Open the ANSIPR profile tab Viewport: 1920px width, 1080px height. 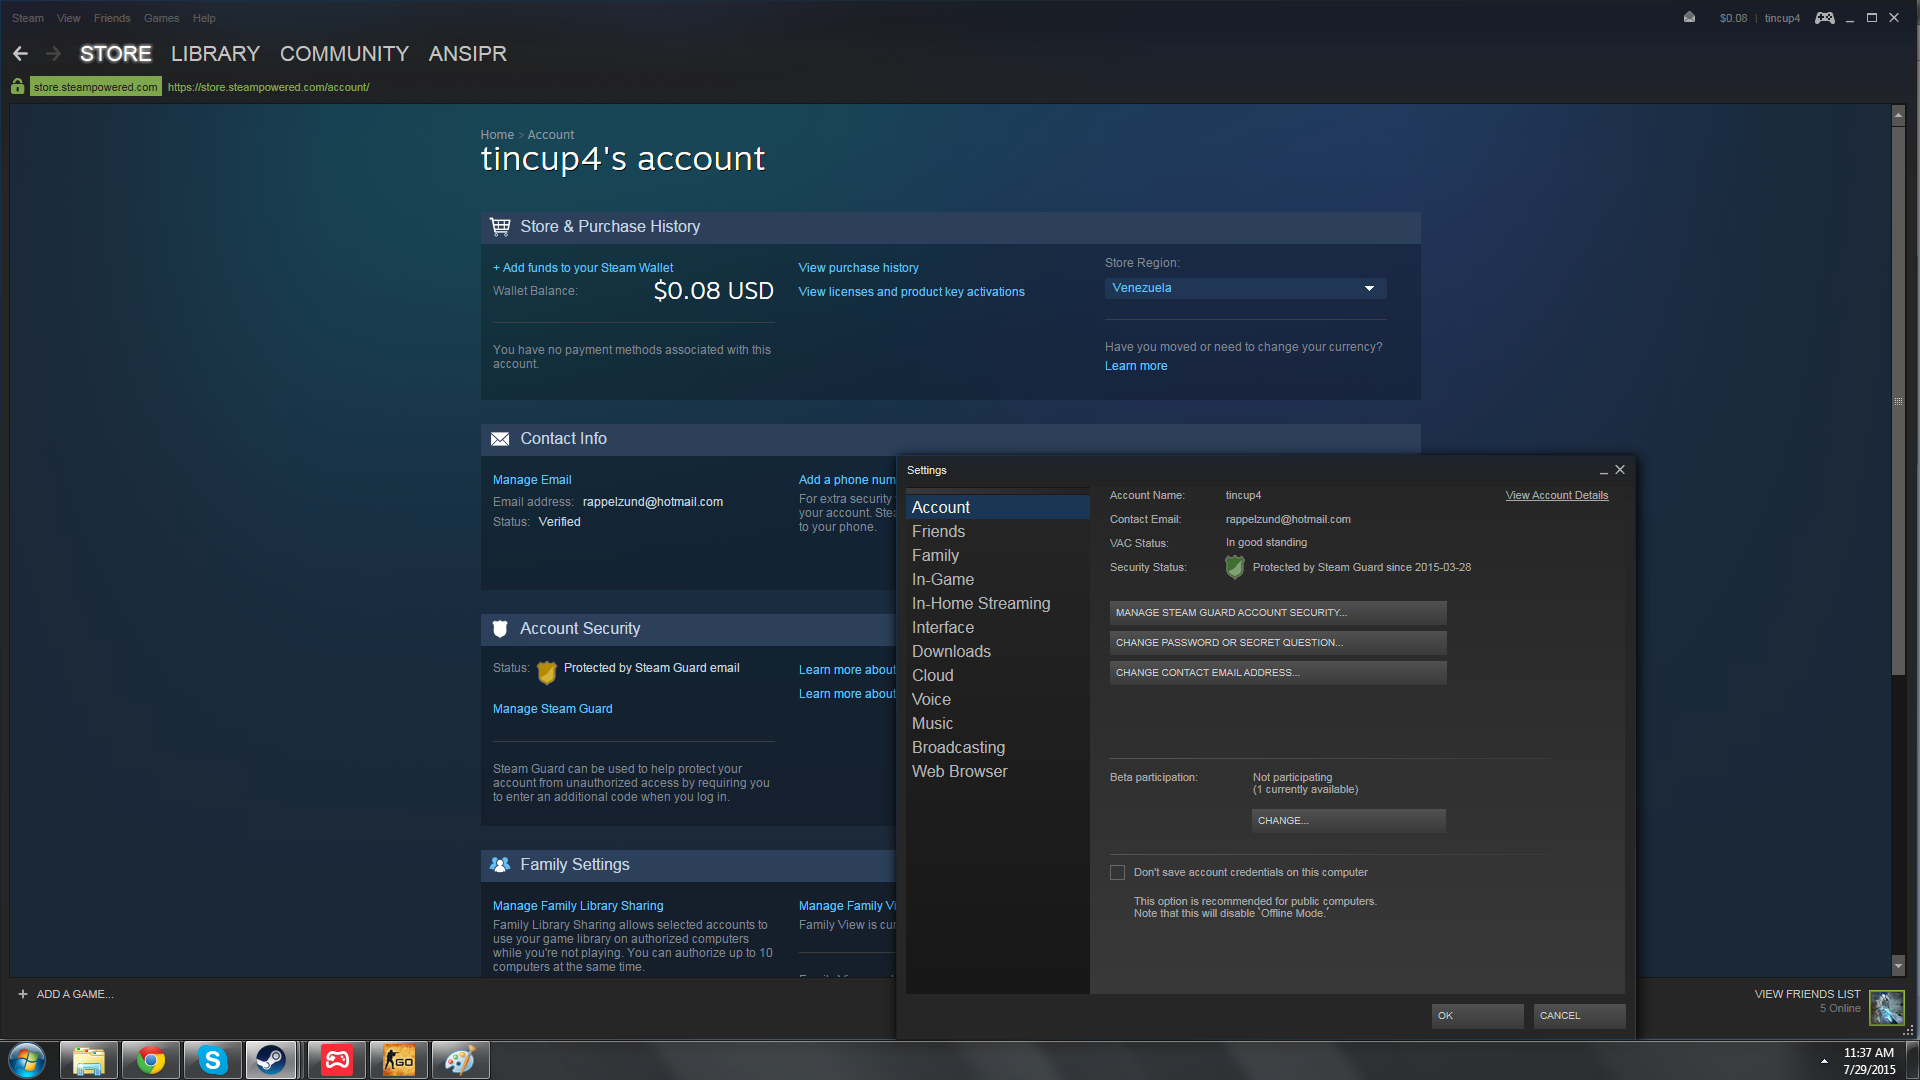coord(467,54)
